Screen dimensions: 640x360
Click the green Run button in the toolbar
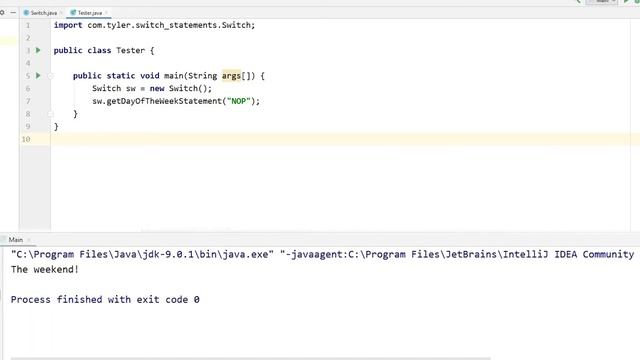coord(626,2)
